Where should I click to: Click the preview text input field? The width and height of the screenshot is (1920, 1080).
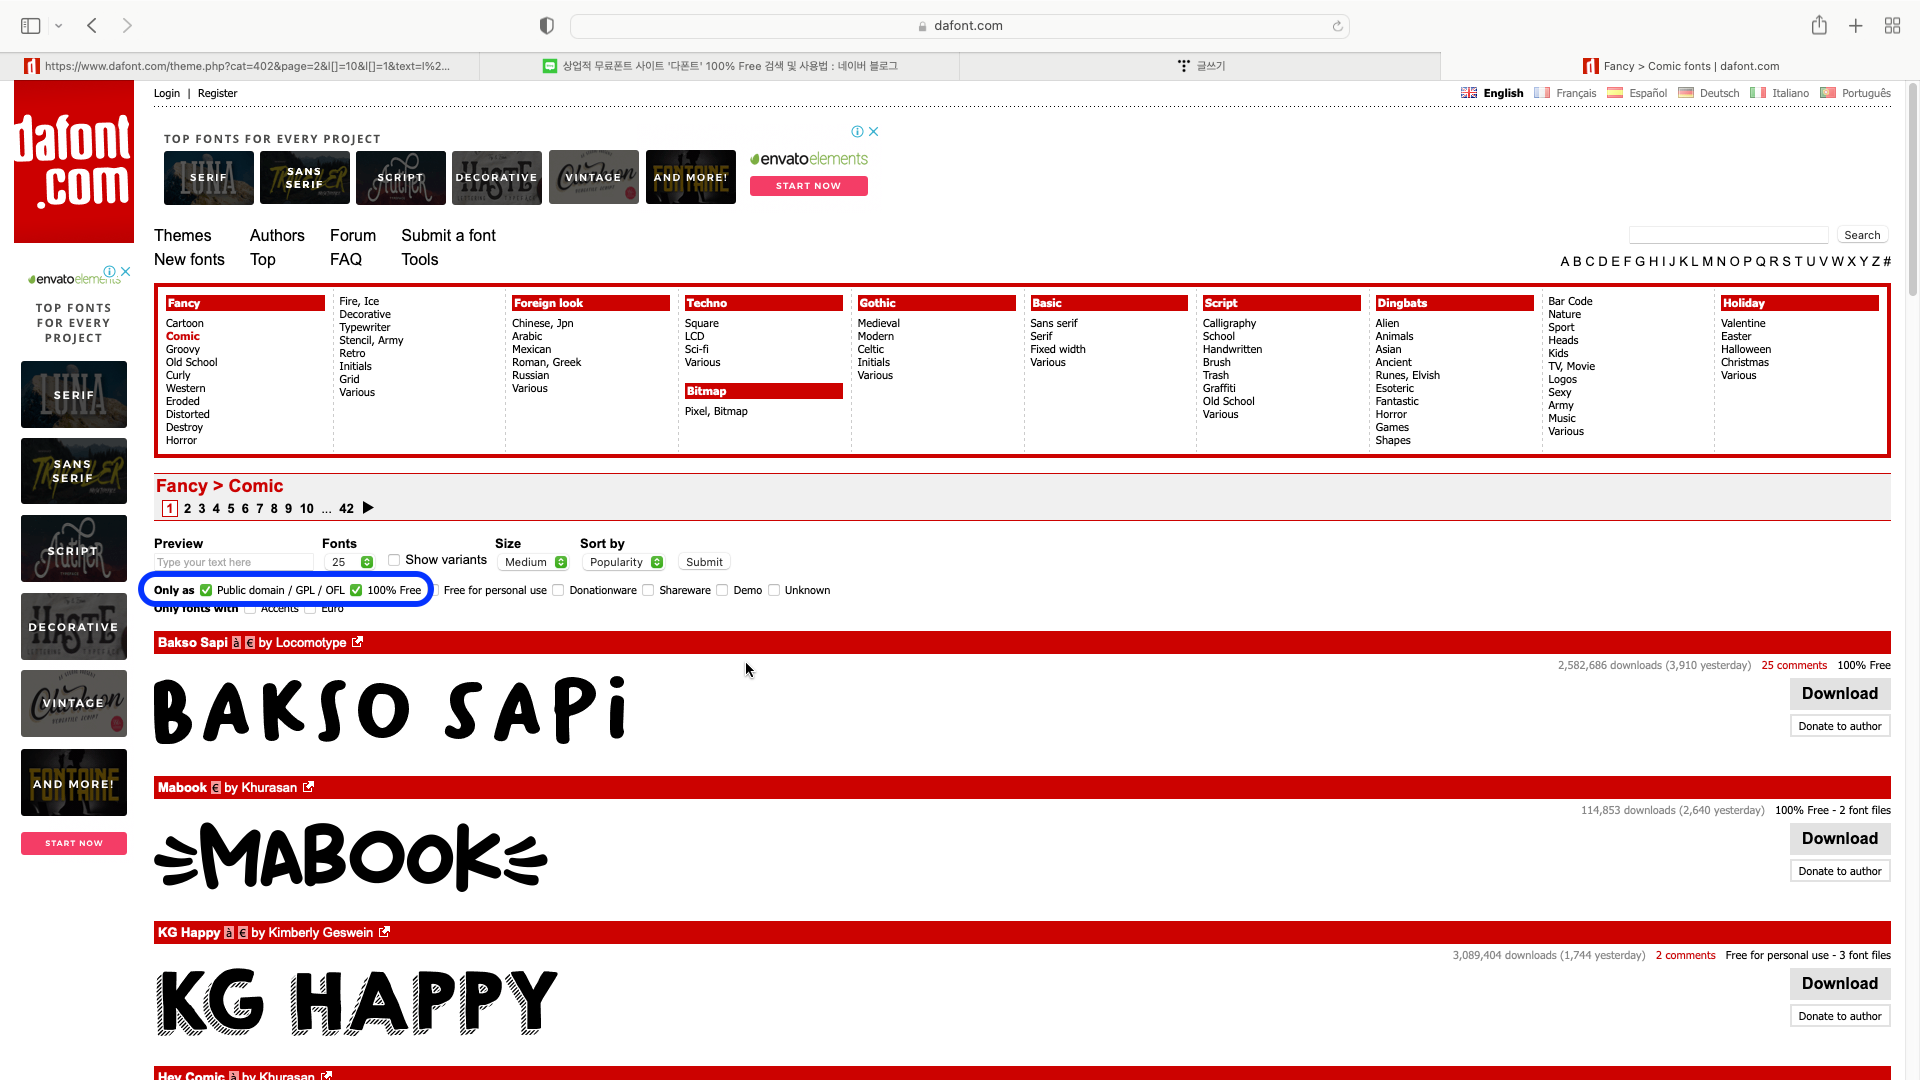(233, 562)
